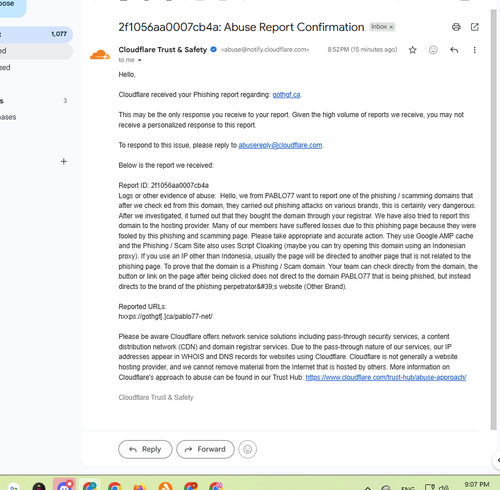Viewport: 500px width, 490px height.
Task: Star the Cloudflare Trust & Safety message
Action: point(412,50)
